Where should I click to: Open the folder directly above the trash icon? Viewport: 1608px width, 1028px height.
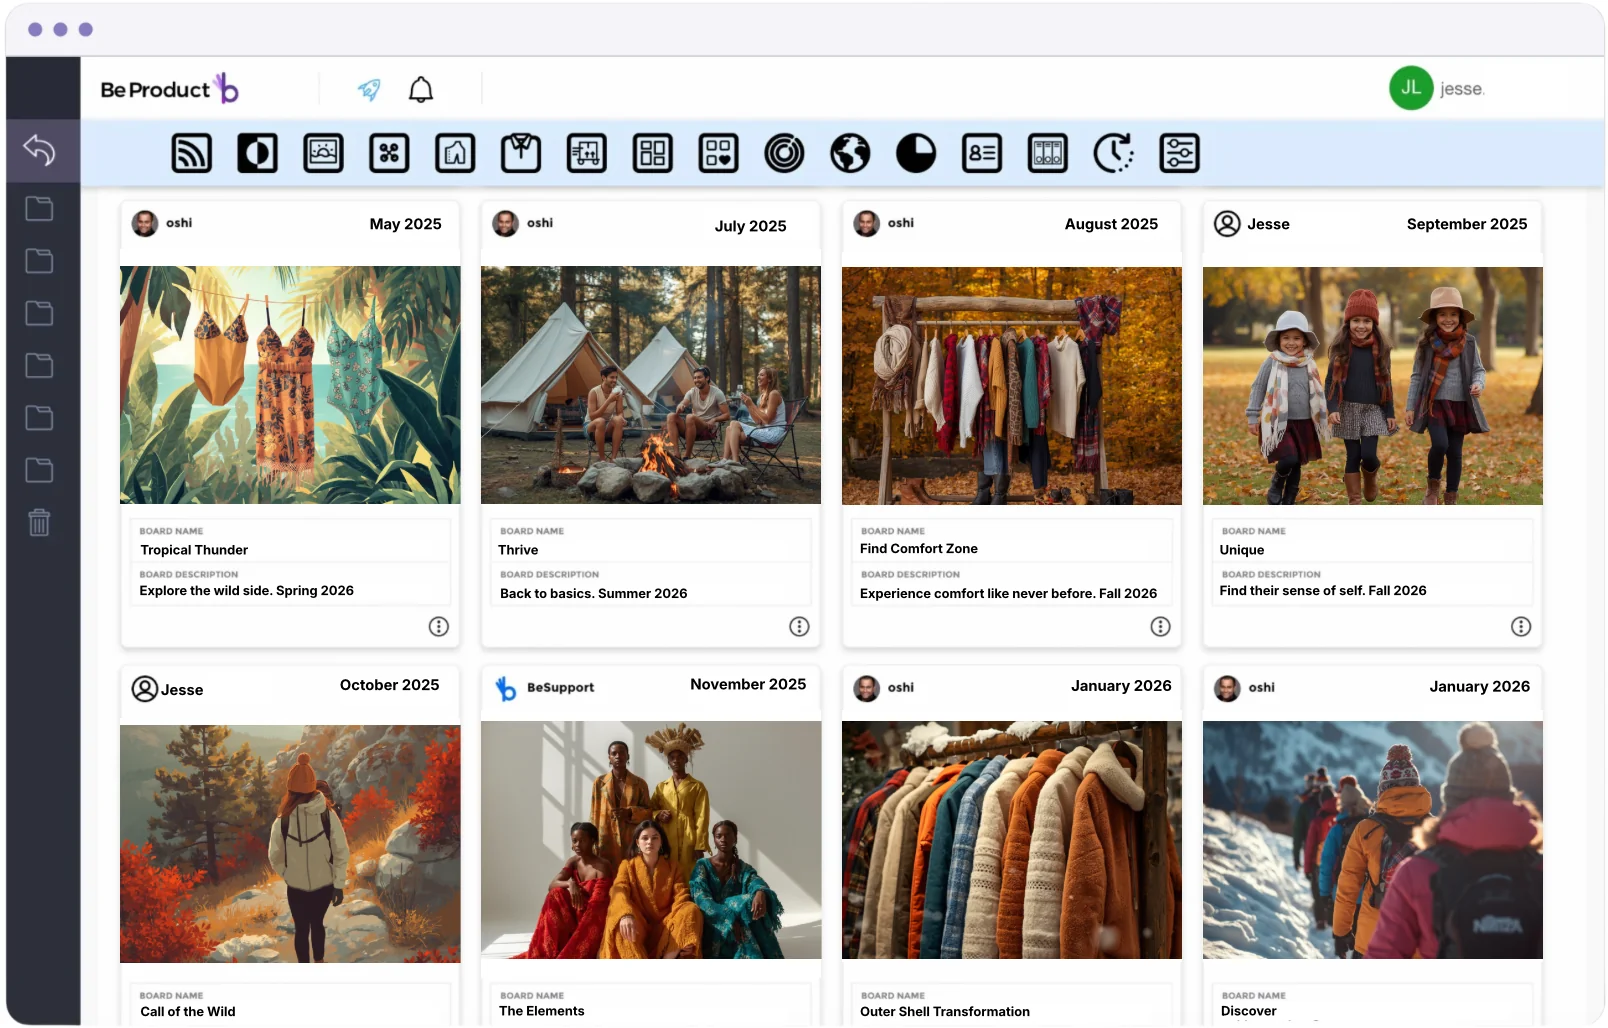pos(39,470)
